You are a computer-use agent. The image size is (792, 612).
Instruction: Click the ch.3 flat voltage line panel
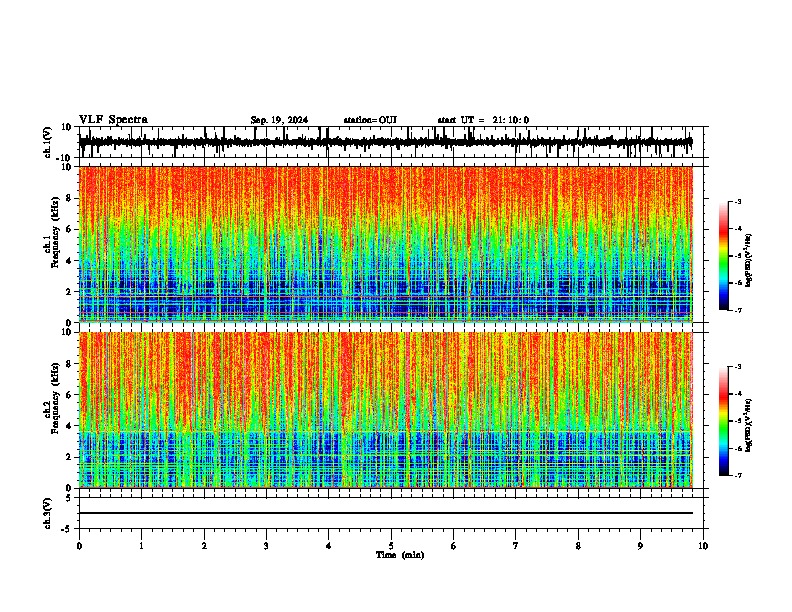tap(390, 513)
